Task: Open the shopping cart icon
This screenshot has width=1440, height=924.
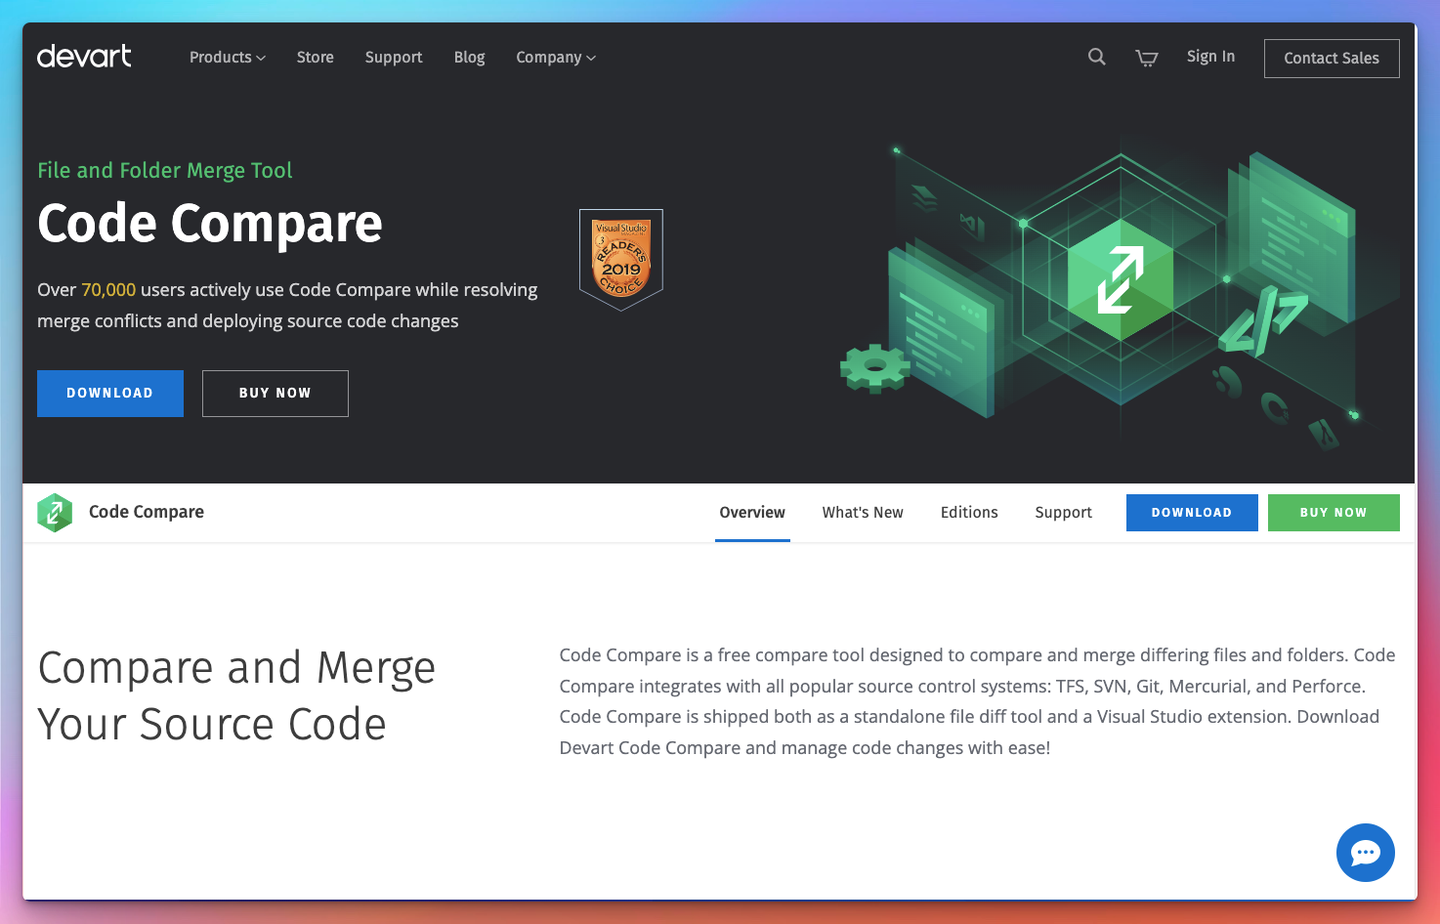Action: click(x=1147, y=58)
